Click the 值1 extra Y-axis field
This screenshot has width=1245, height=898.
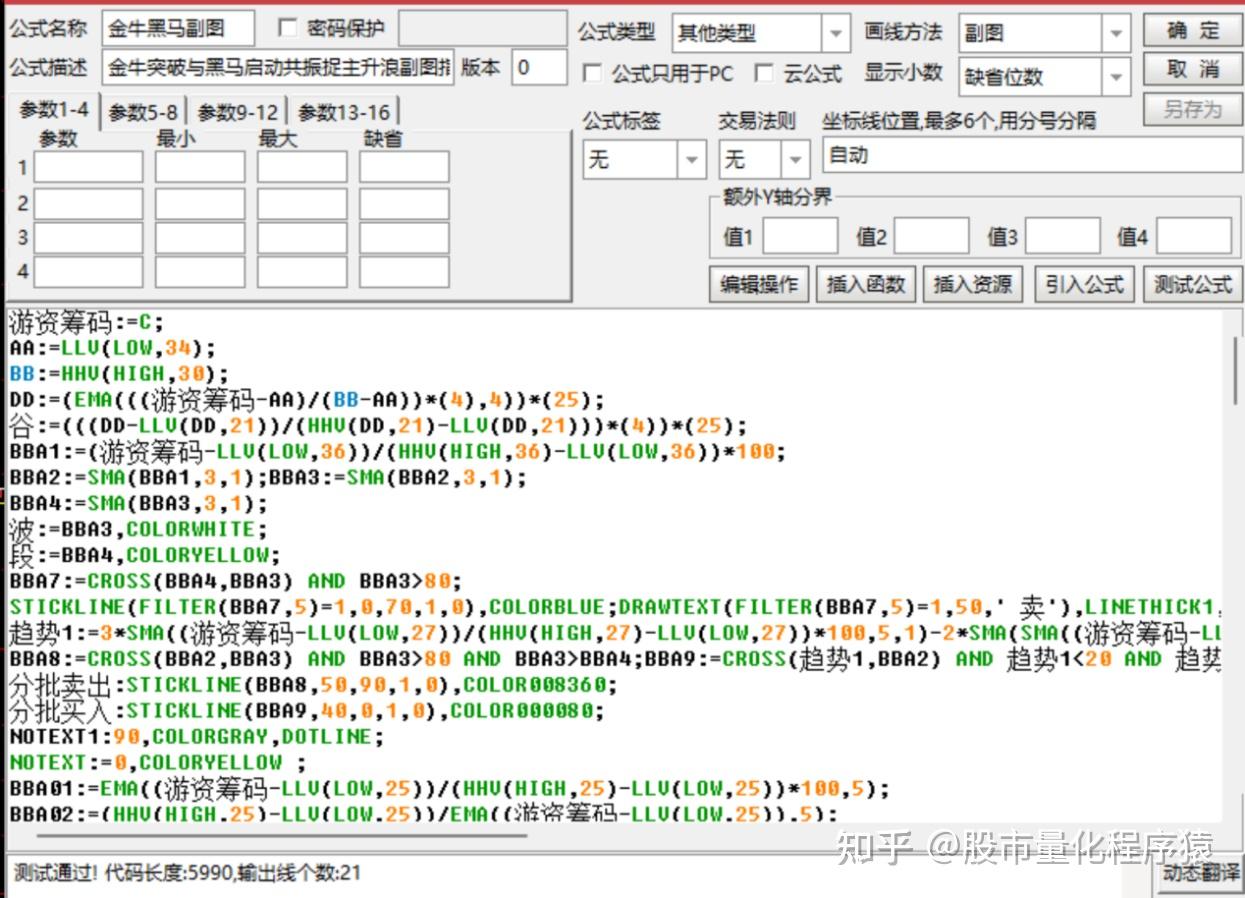point(800,236)
